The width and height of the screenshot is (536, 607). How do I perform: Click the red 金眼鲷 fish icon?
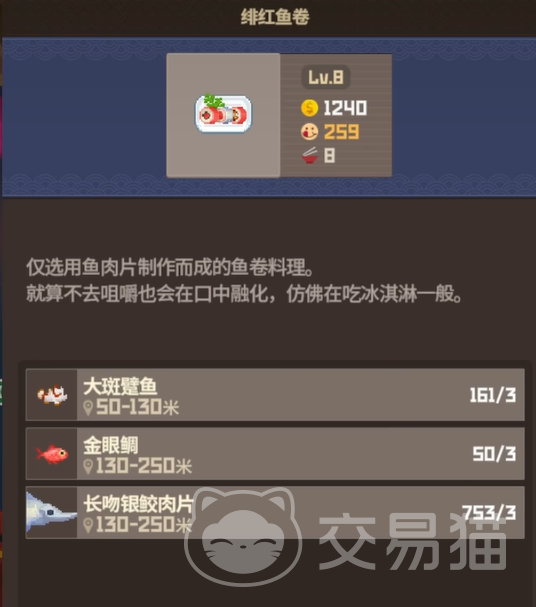pos(51,454)
